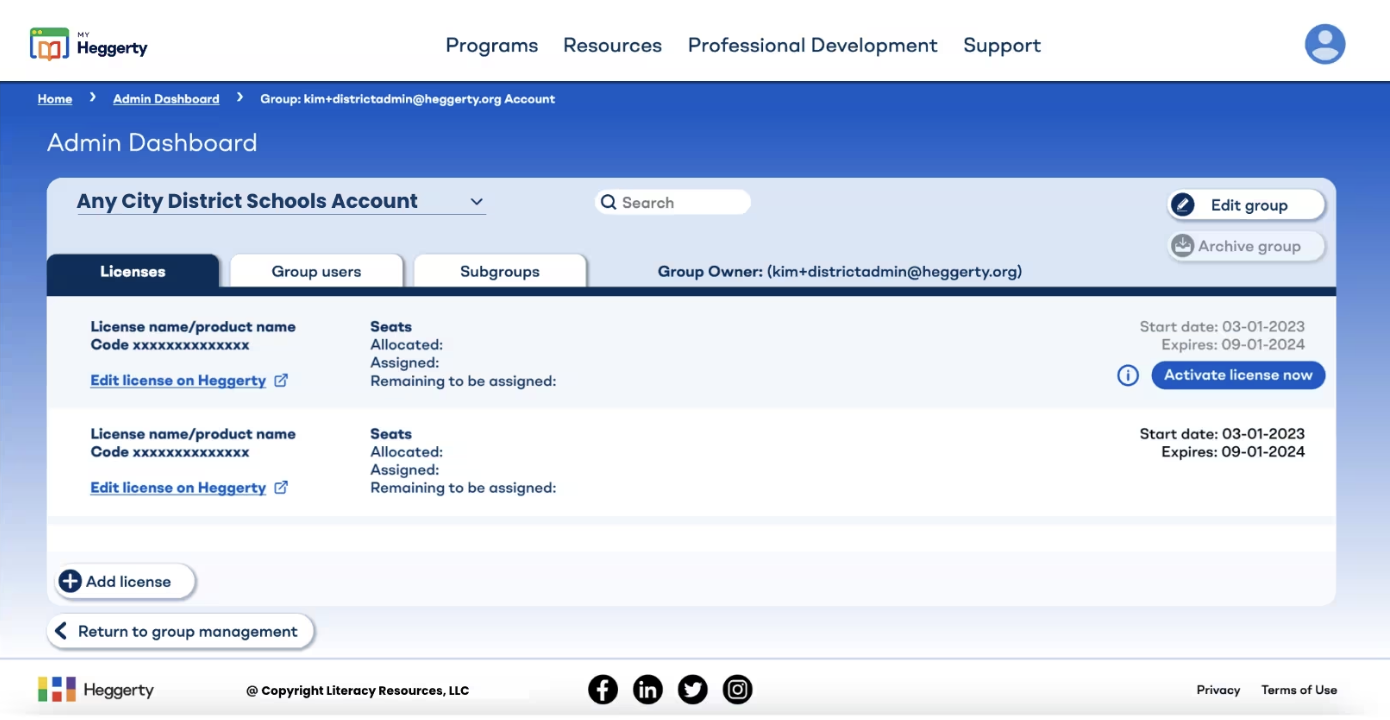Open the user profile avatar icon
The width and height of the screenshot is (1390, 720).
point(1324,44)
